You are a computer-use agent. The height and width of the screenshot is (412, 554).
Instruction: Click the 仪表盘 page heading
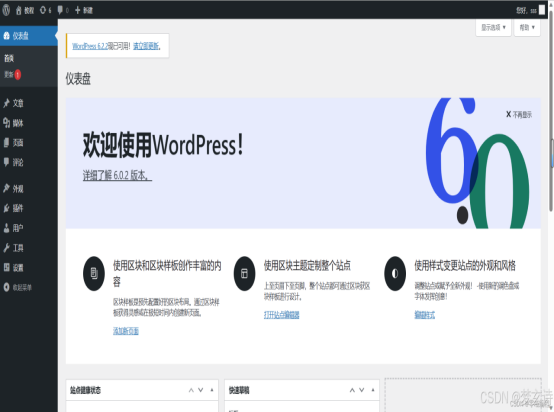point(78,79)
